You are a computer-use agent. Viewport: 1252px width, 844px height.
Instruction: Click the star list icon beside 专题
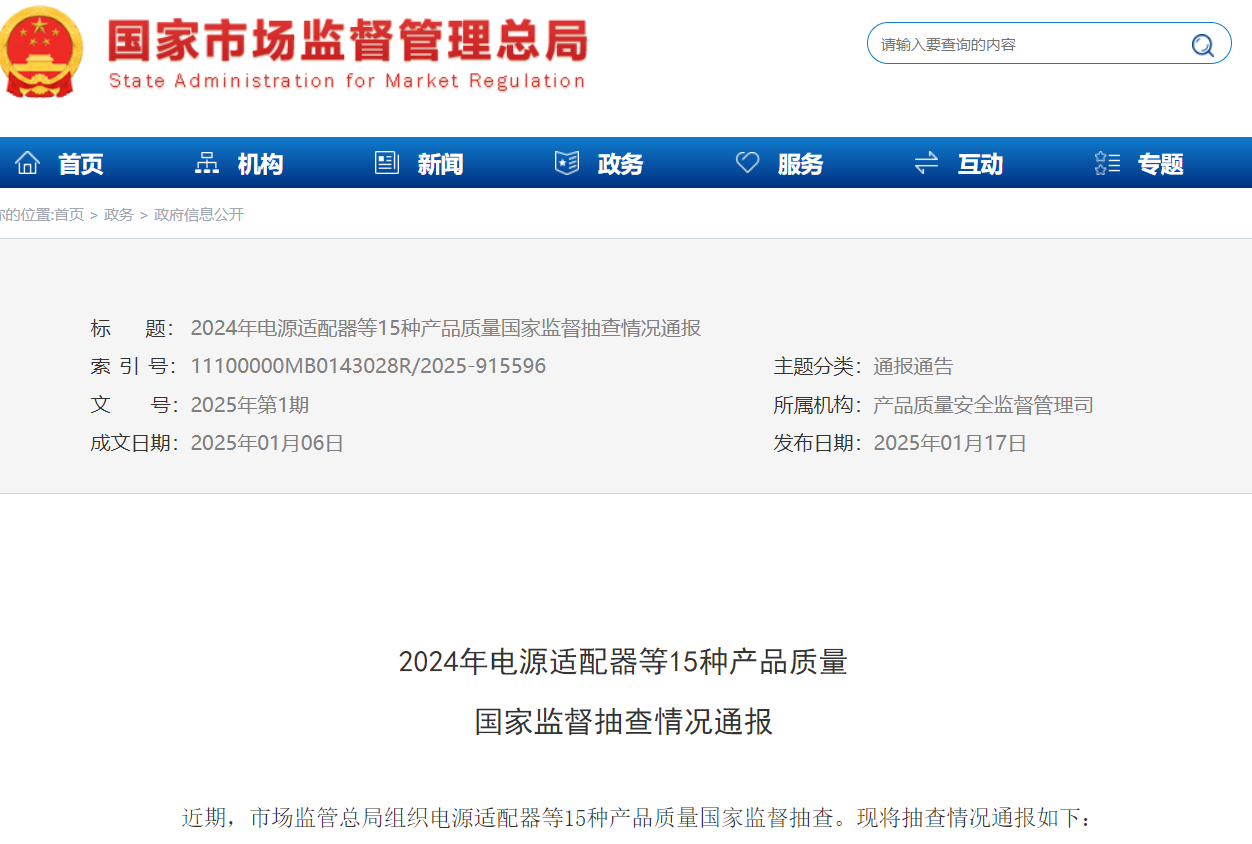[x=1107, y=163]
